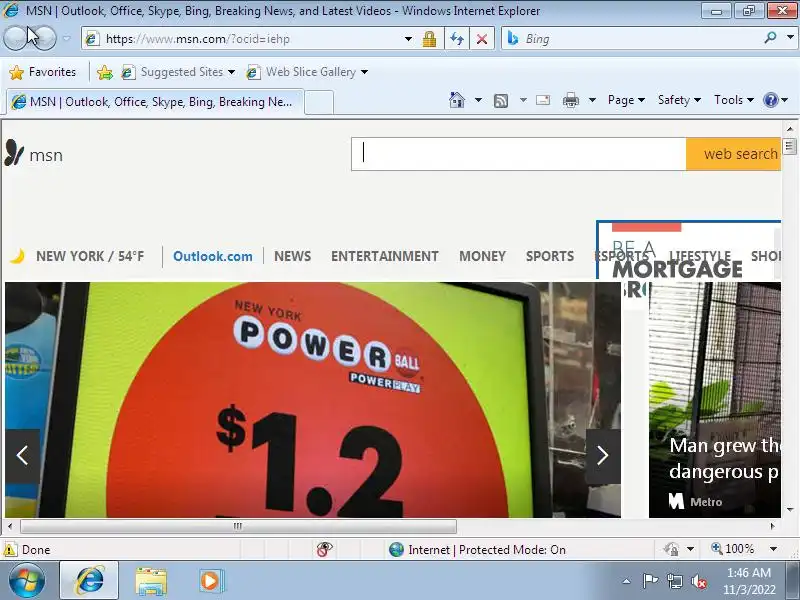The width and height of the screenshot is (800, 600).
Task: Expand the feeds dropdown arrow
Action: (x=523, y=100)
